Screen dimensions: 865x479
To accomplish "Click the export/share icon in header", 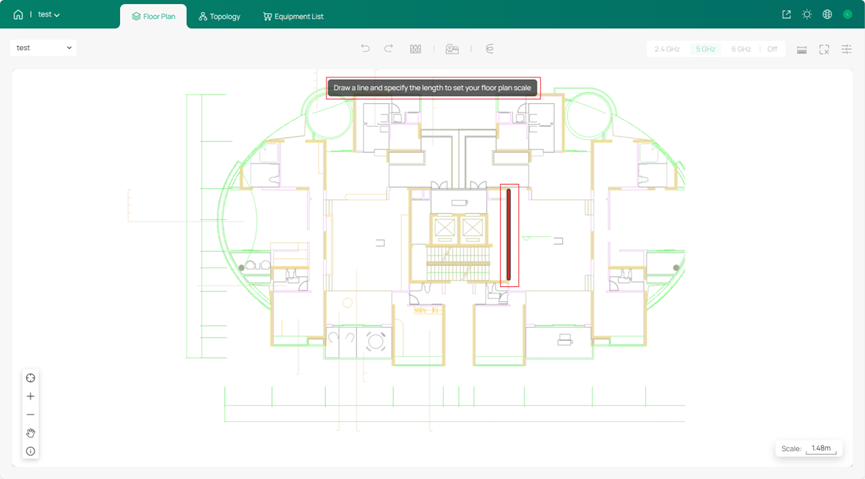I will (x=786, y=15).
